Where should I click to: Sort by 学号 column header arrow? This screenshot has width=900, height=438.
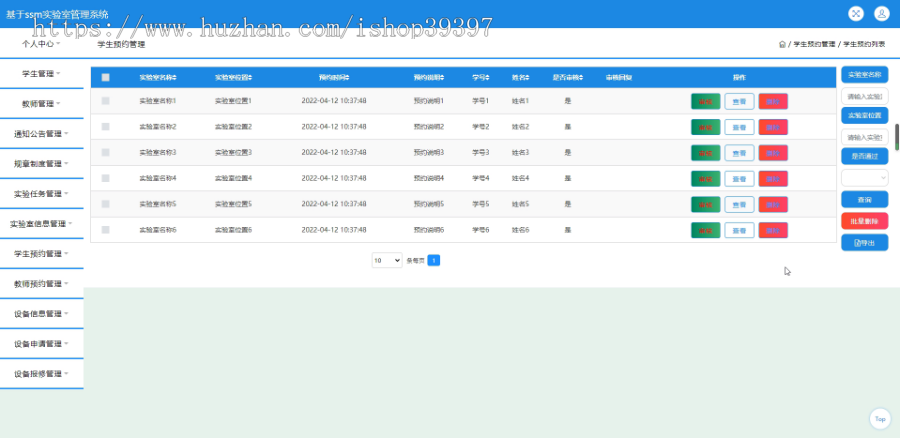(488, 77)
